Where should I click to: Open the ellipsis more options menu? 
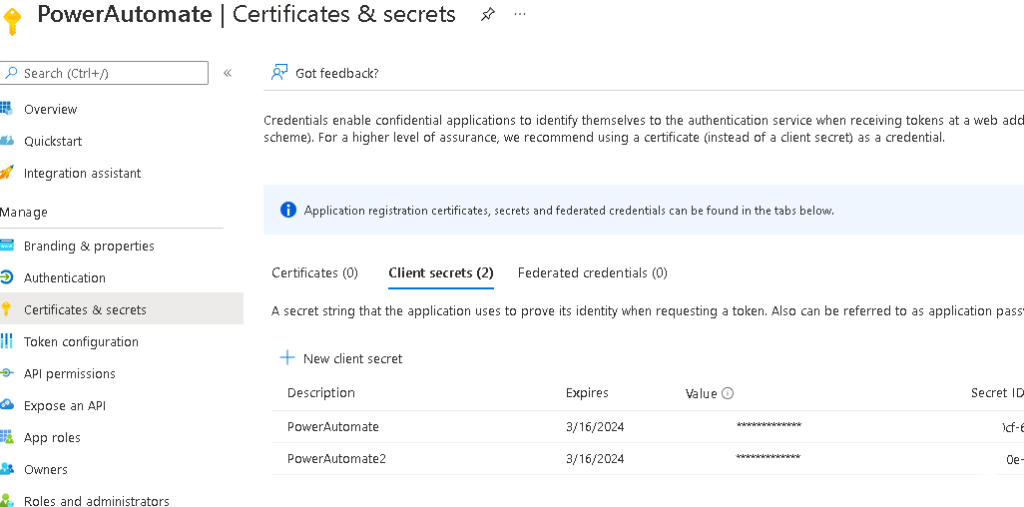coord(520,15)
